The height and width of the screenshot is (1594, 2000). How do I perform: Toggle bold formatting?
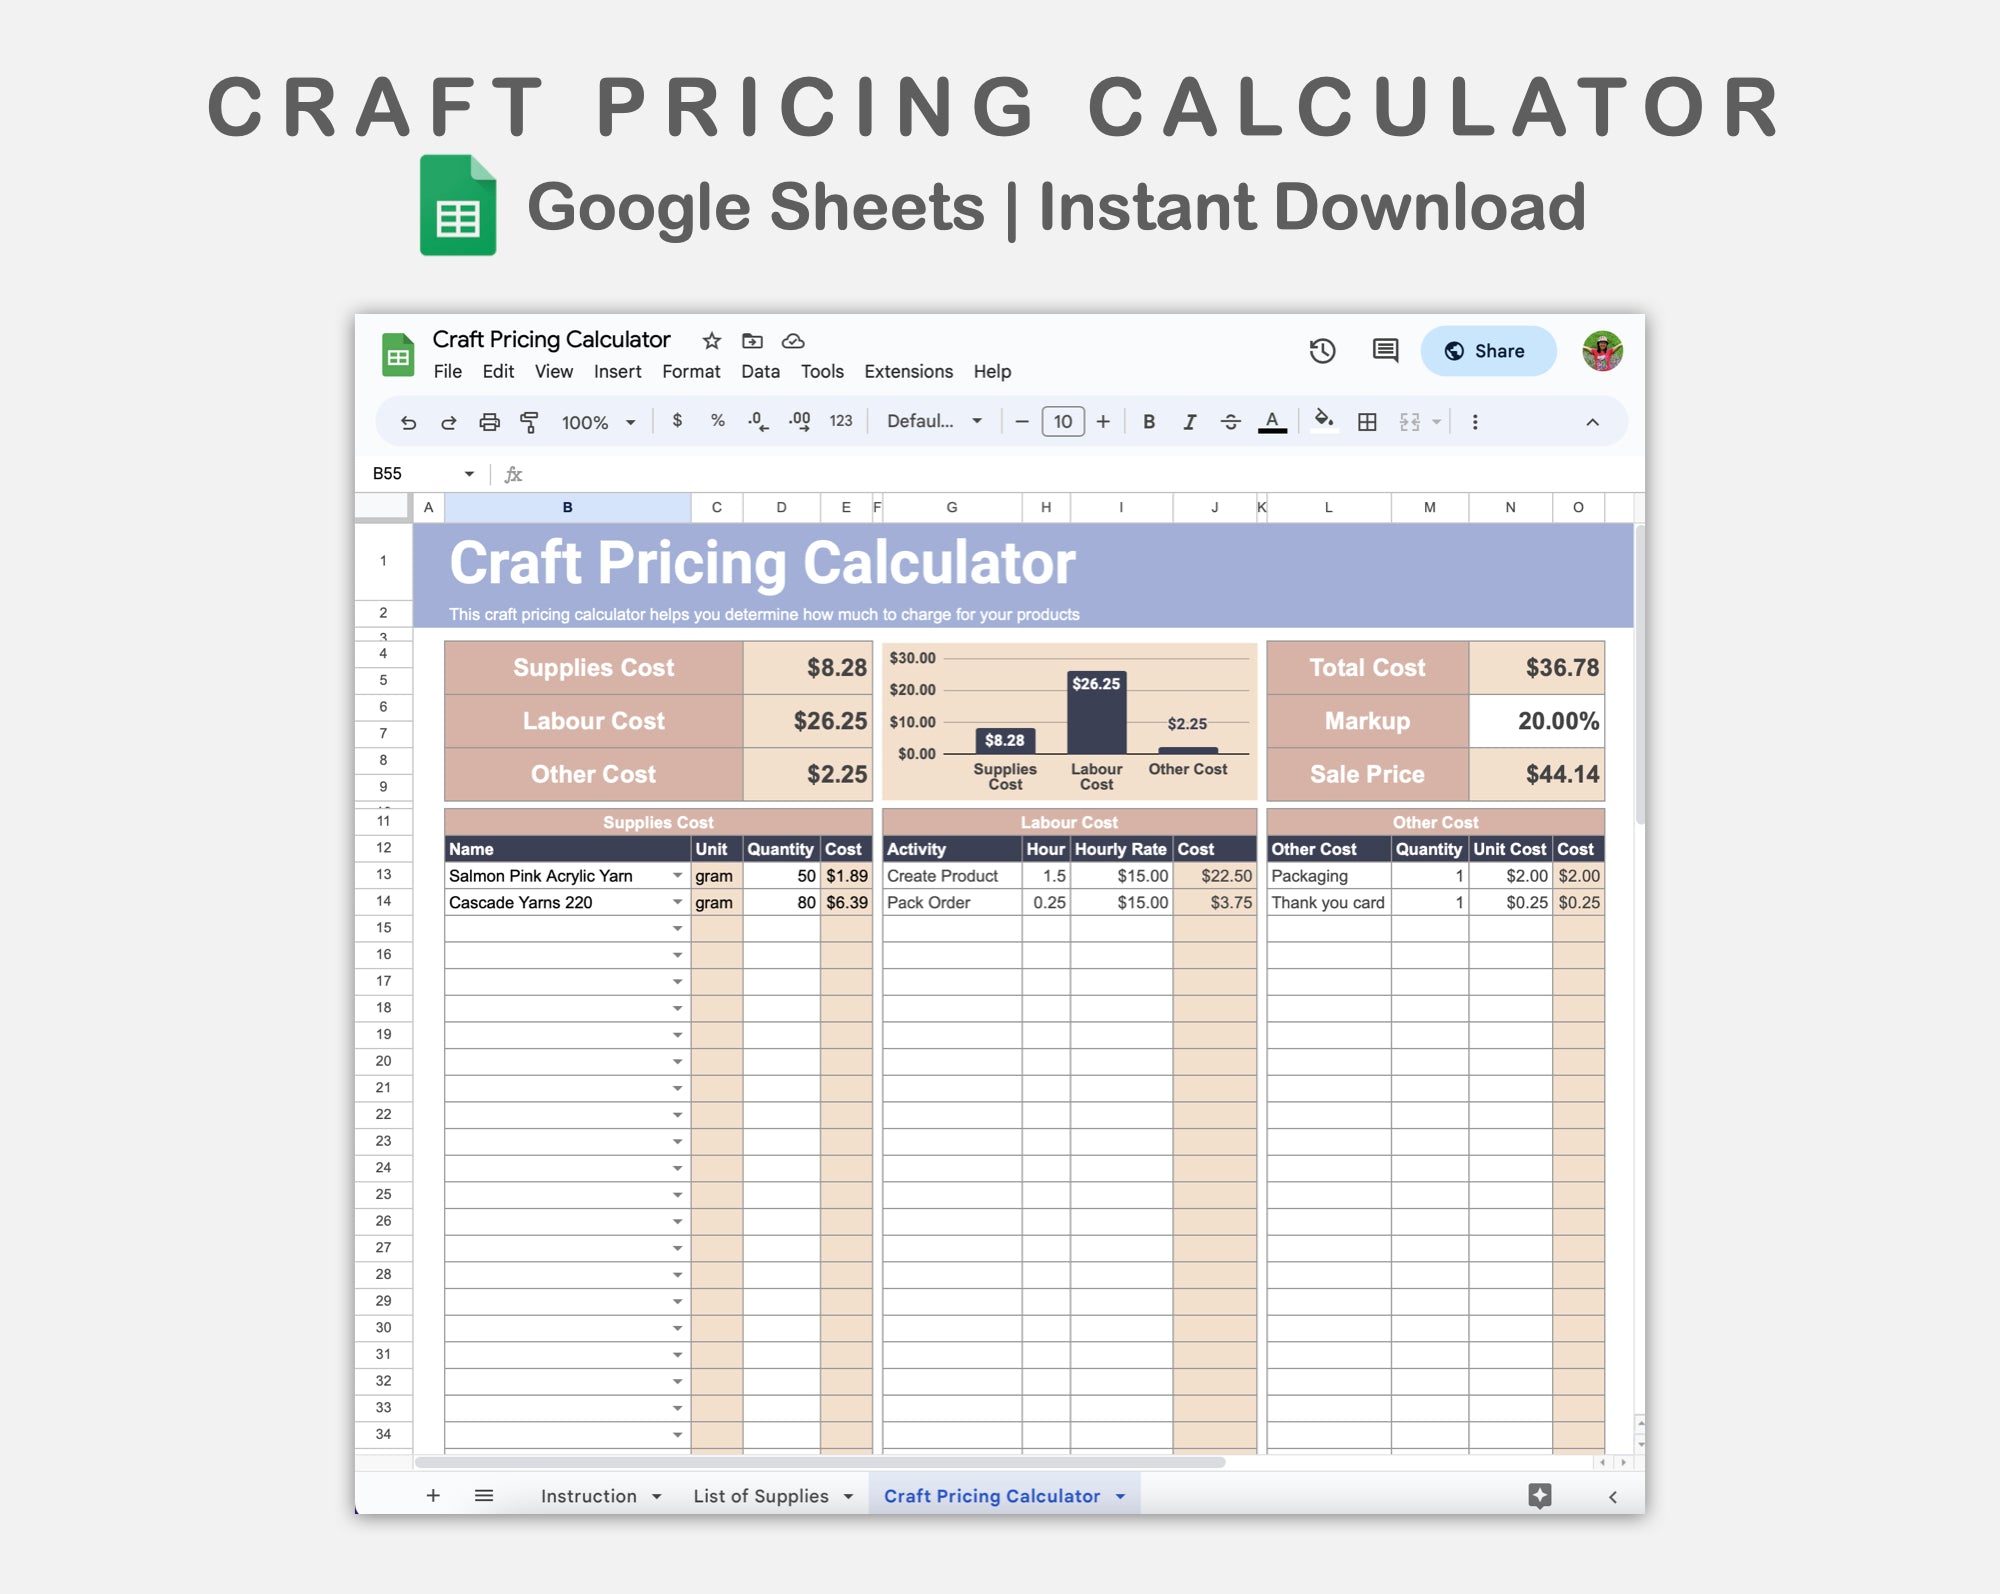[1149, 421]
